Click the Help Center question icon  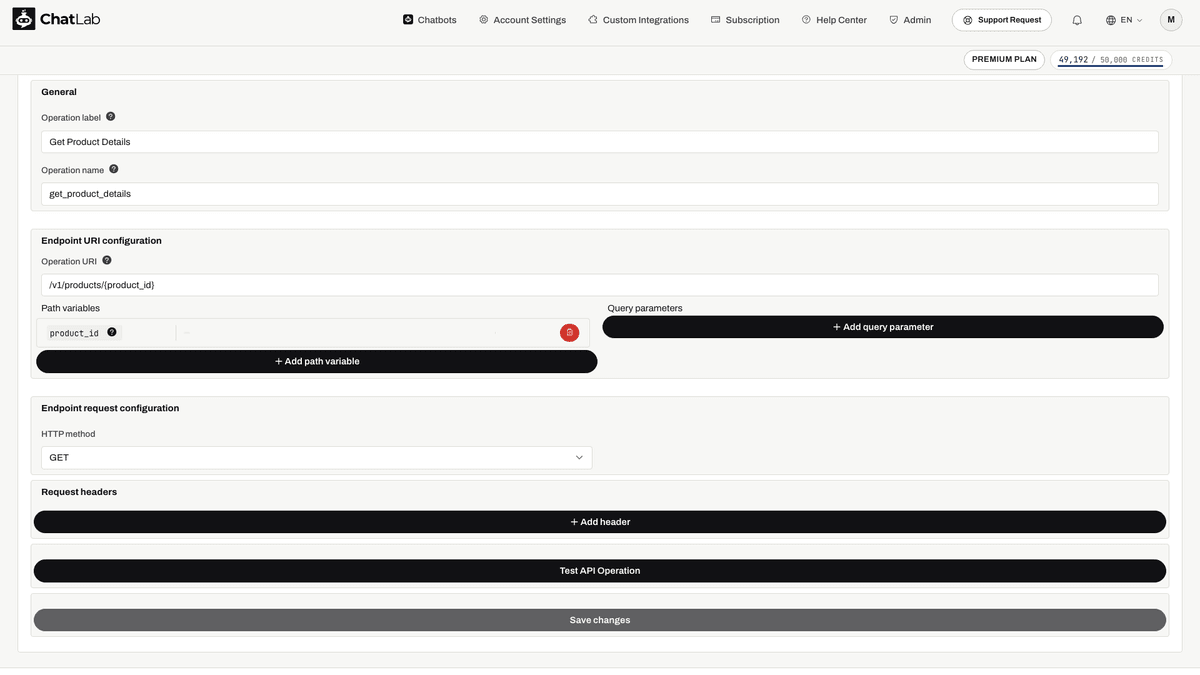pos(806,19)
